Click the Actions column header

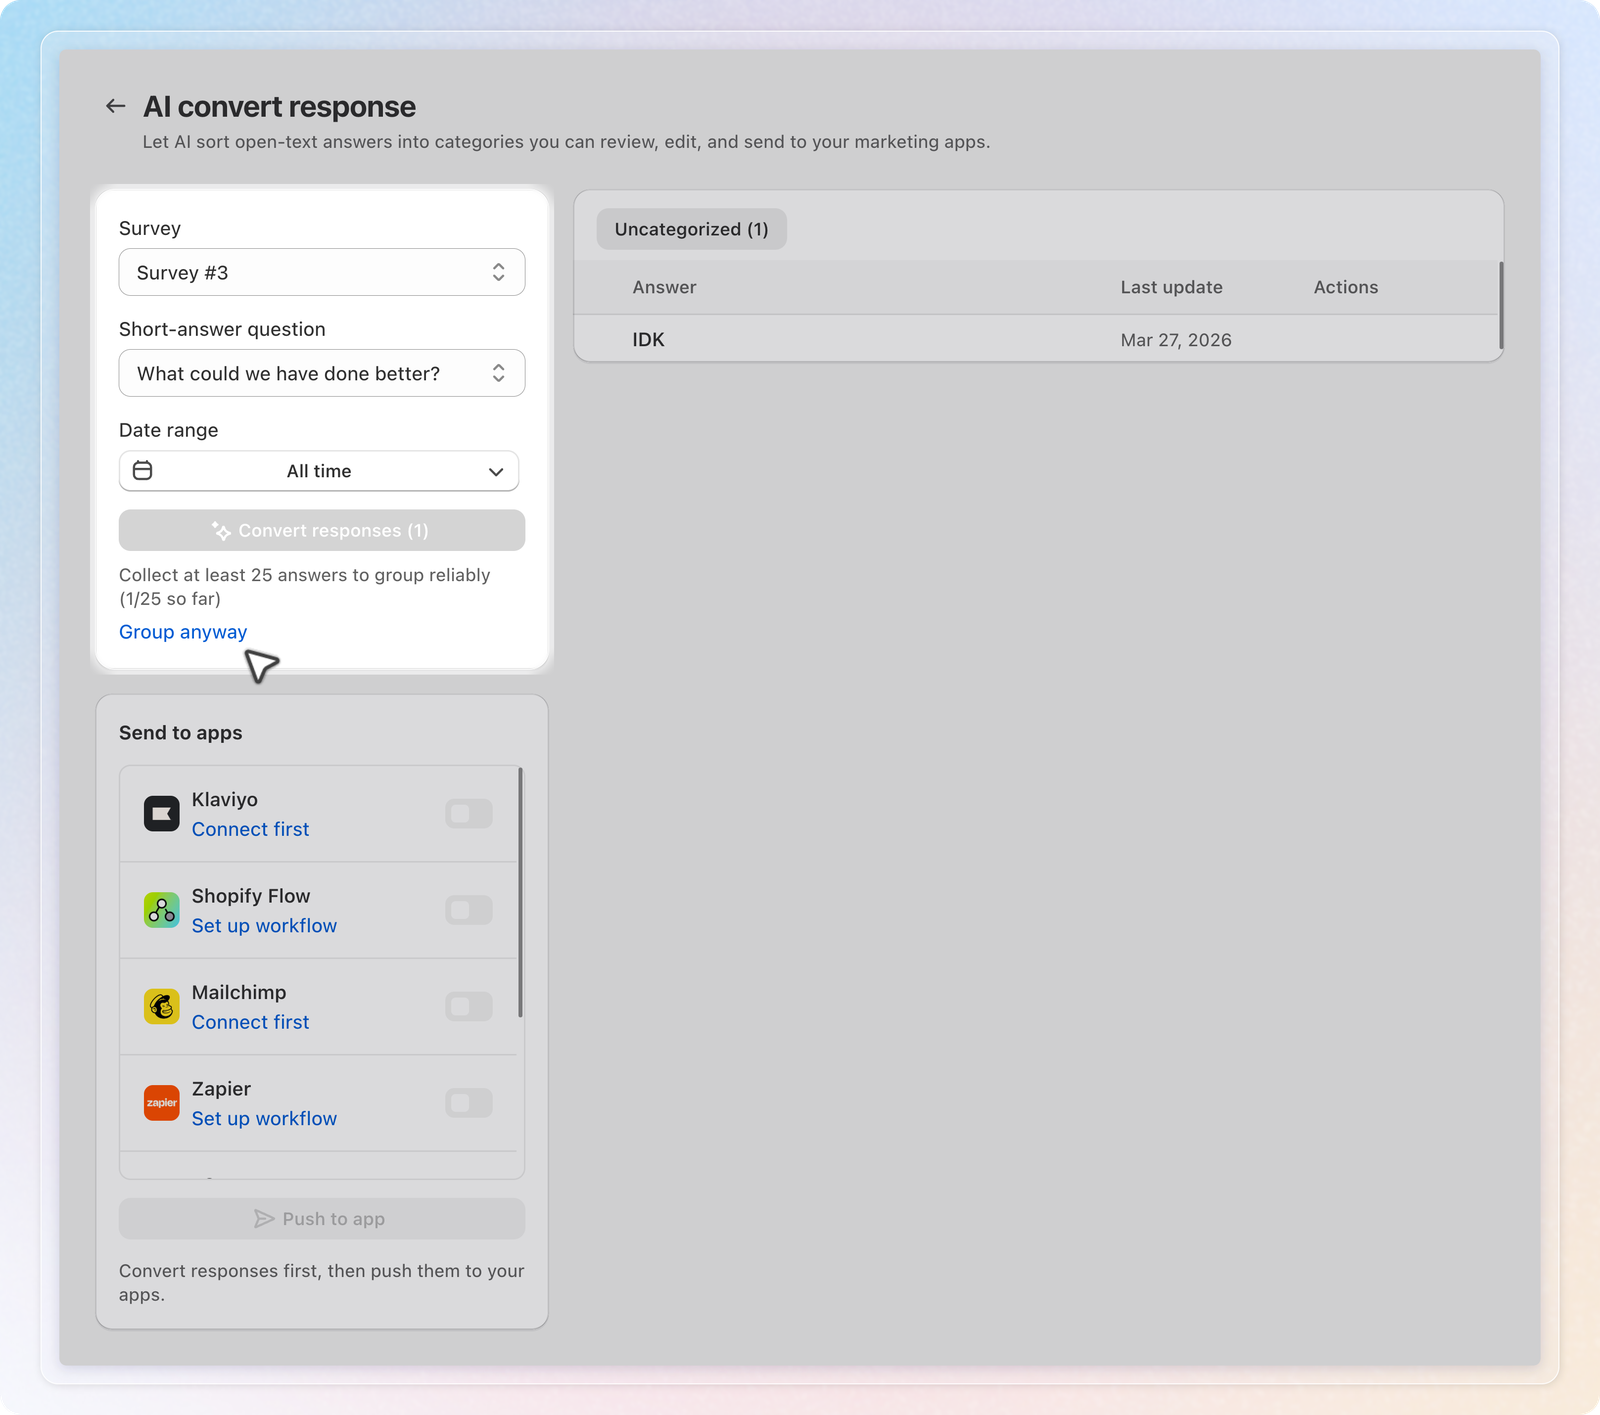1346,287
